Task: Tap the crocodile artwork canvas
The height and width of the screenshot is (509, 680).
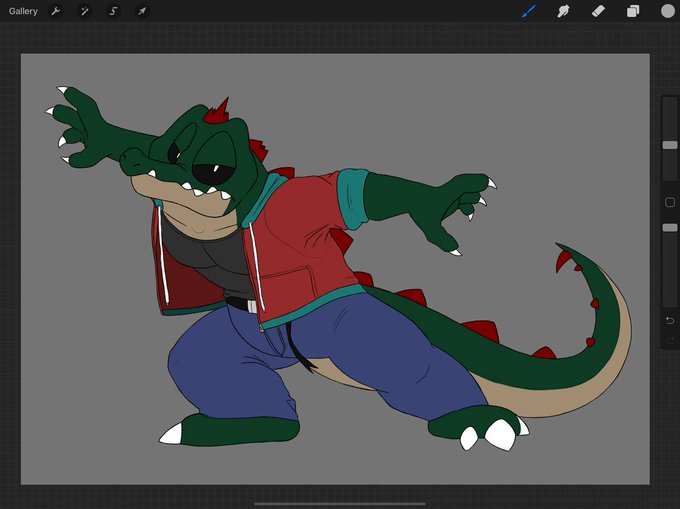Action: click(335, 269)
